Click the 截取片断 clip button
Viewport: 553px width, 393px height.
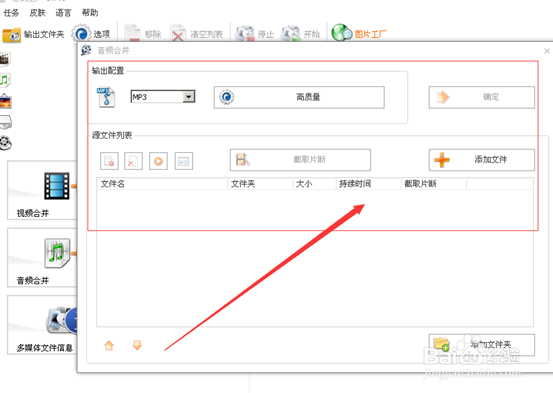[300, 160]
